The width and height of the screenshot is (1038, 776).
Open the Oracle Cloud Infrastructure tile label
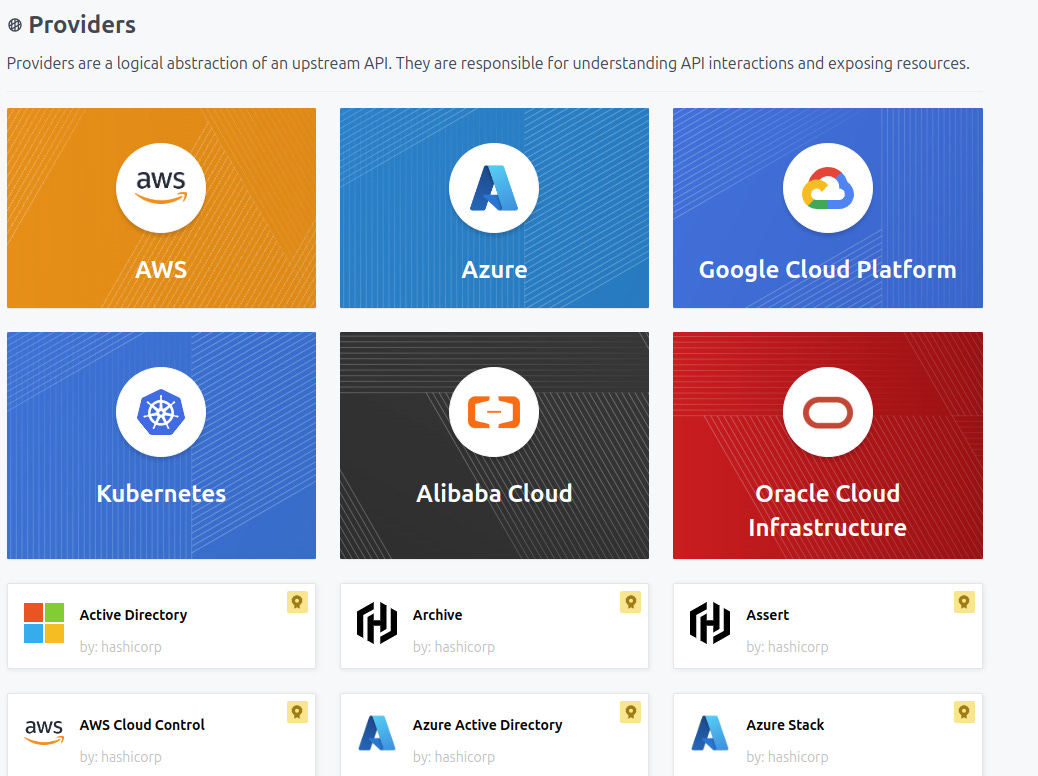pos(827,510)
